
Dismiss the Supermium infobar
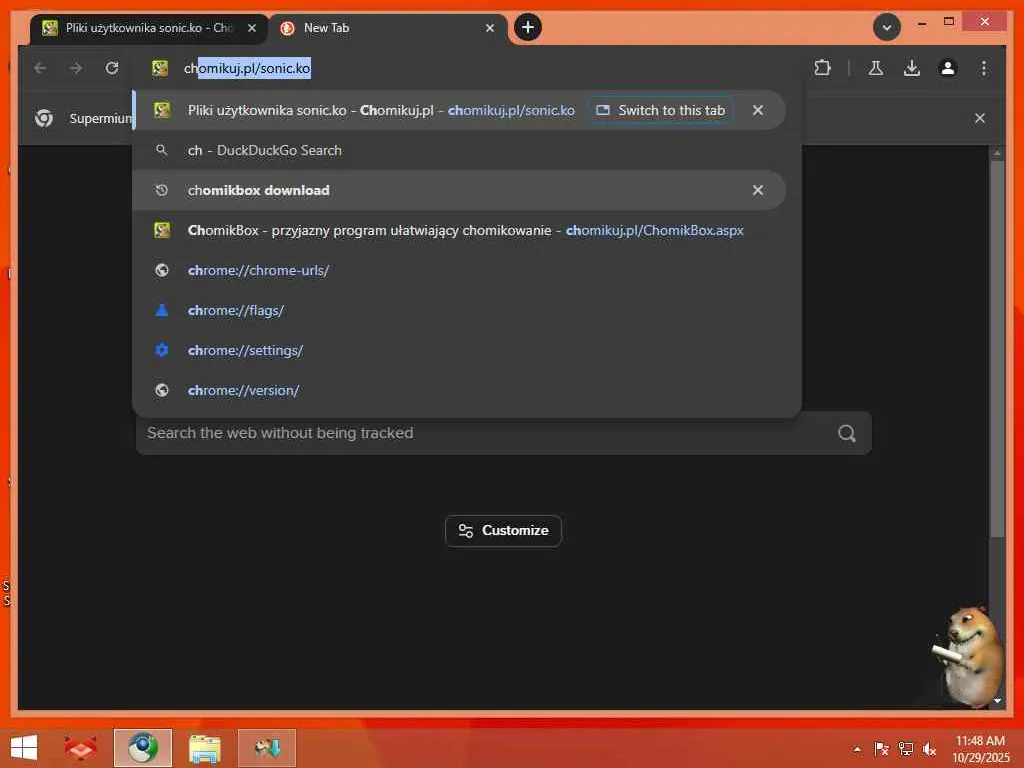980,118
